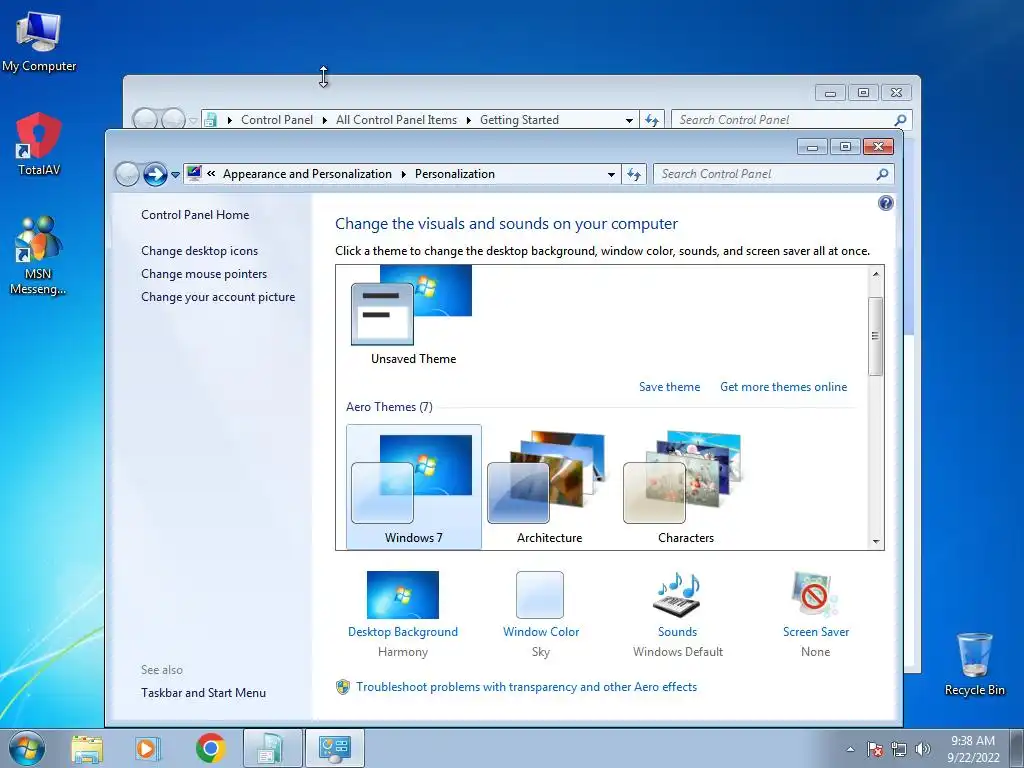Launch Windows Media Player from the taskbar

click(148, 749)
